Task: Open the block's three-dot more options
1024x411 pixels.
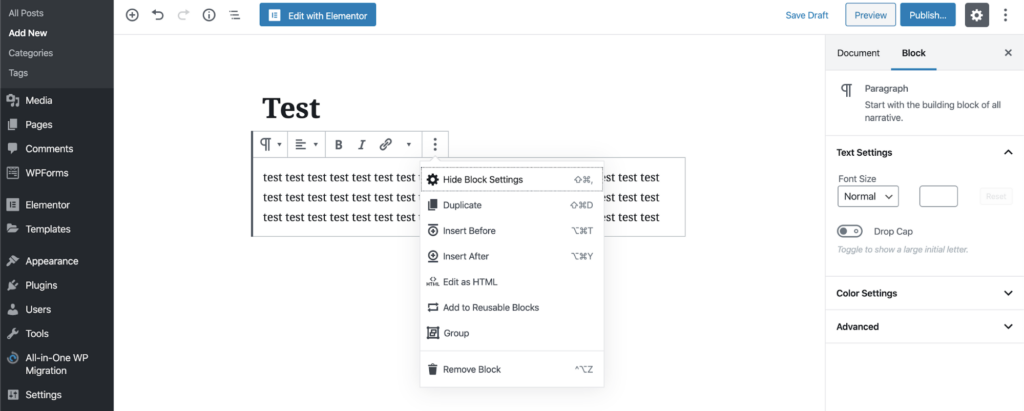Action: pos(436,144)
